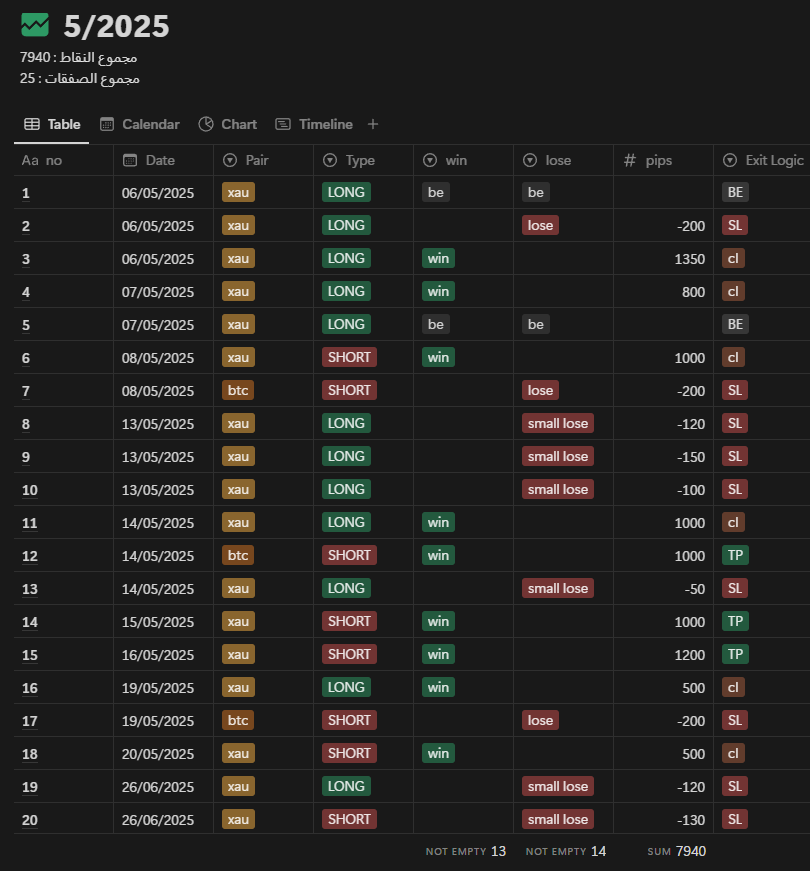Click the select icon in Pair header

(x=230, y=160)
